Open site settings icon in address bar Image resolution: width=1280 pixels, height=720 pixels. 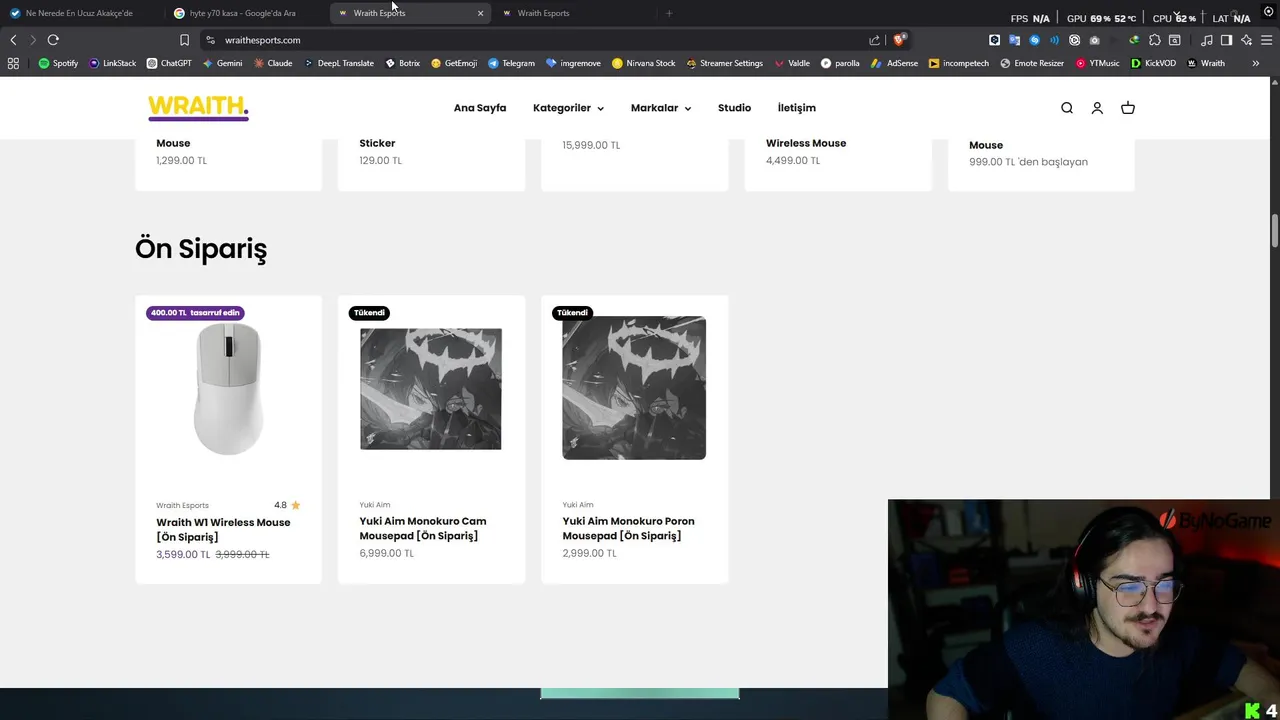click(210, 40)
